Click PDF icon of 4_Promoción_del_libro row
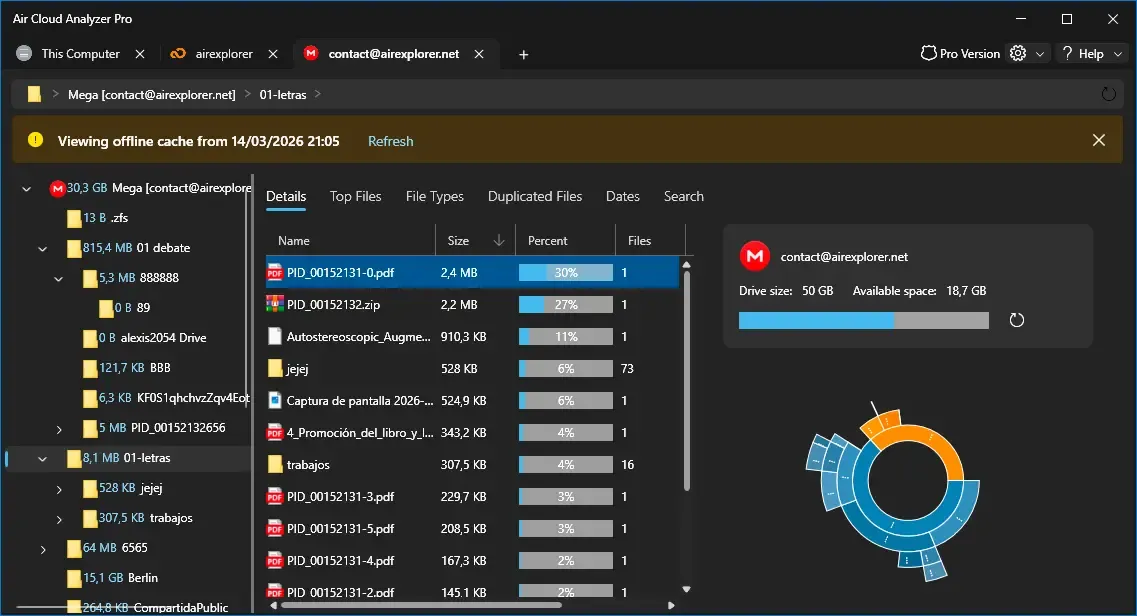 pos(274,432)
